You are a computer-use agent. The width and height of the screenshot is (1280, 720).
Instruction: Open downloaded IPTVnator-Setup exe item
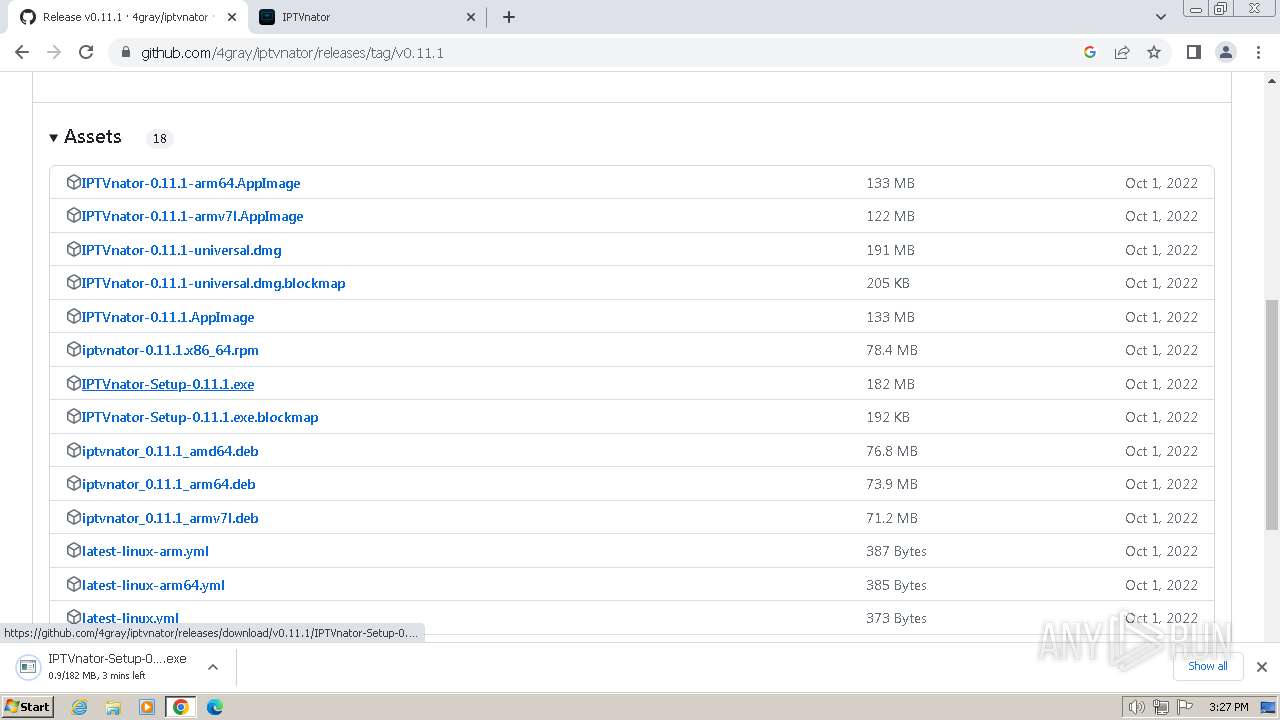click(x=105, y=666)
